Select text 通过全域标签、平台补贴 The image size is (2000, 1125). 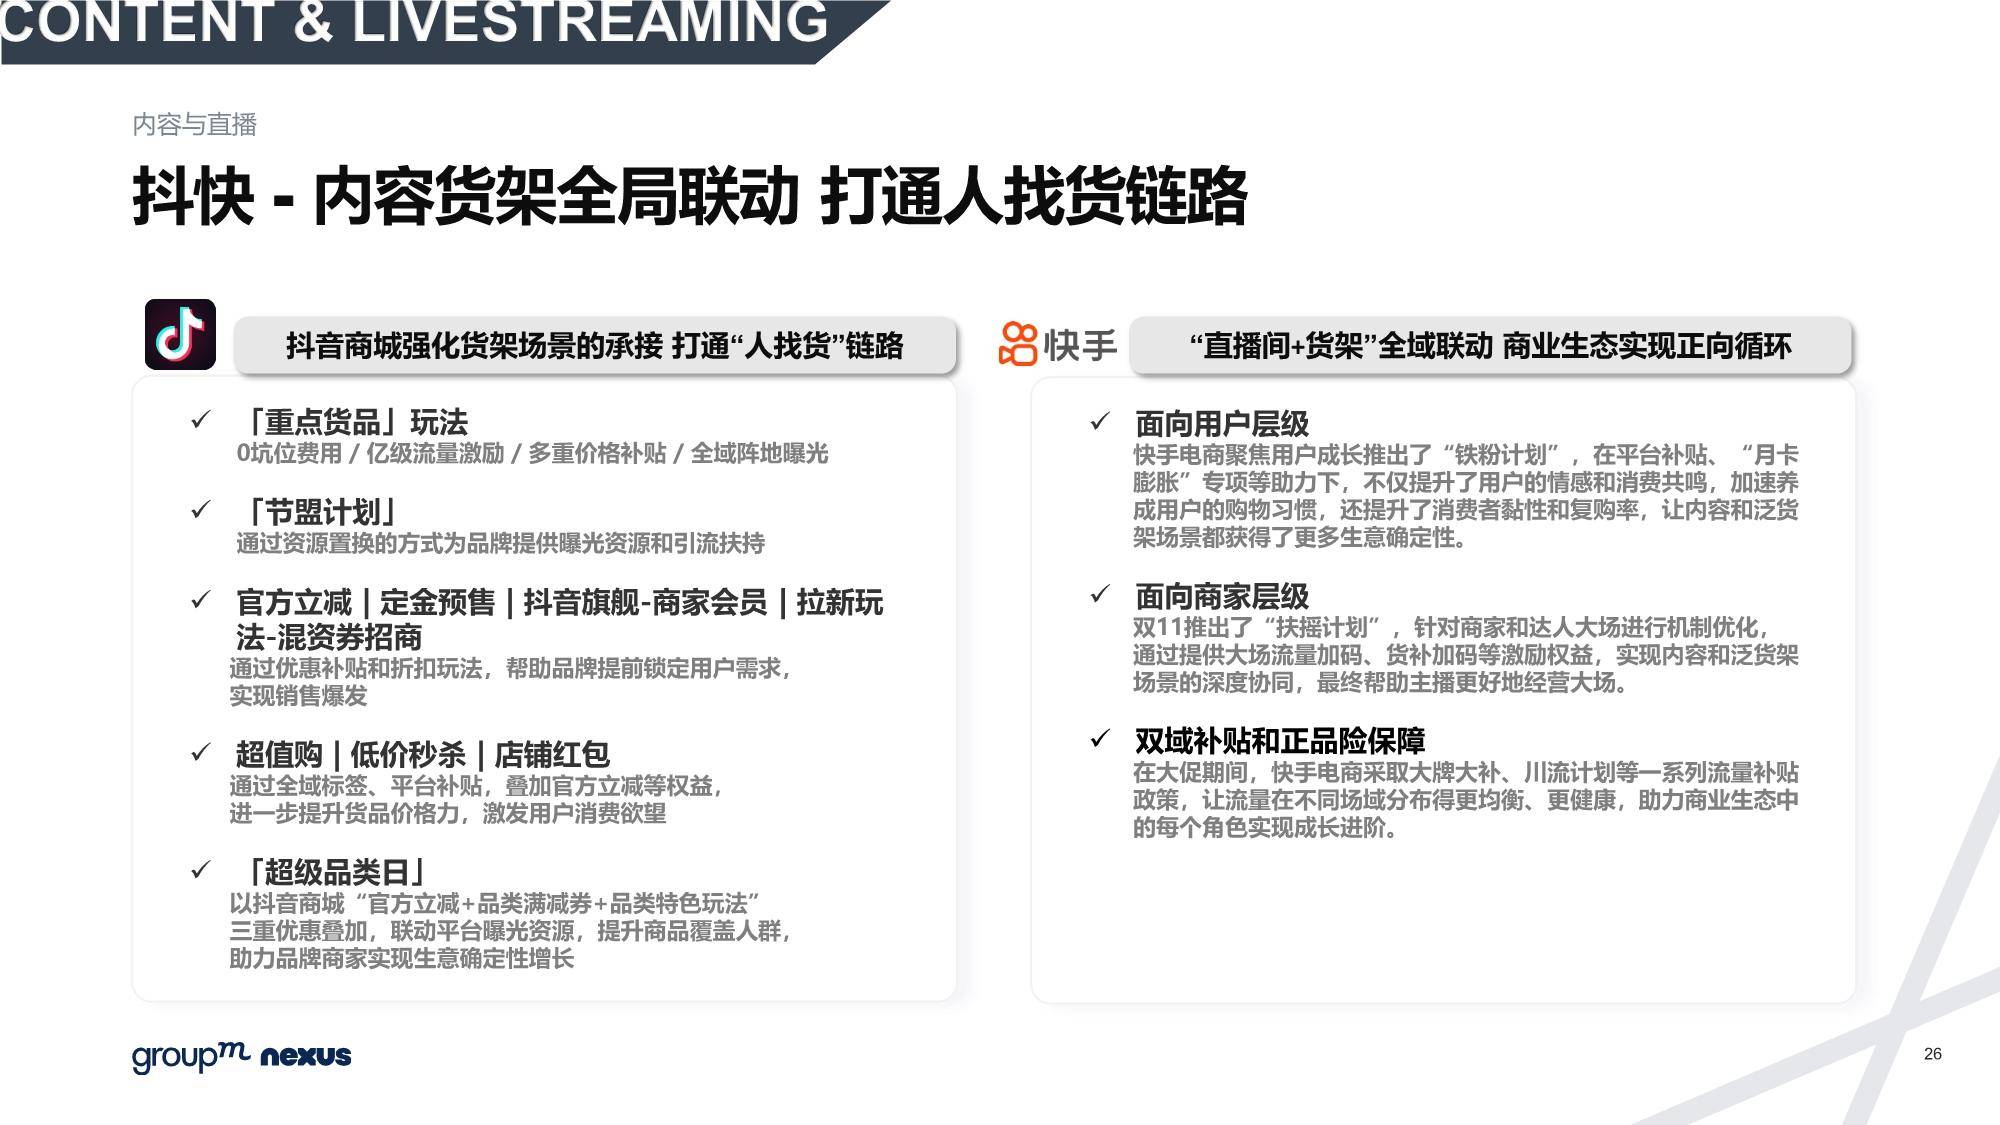(x=476, y=786)
